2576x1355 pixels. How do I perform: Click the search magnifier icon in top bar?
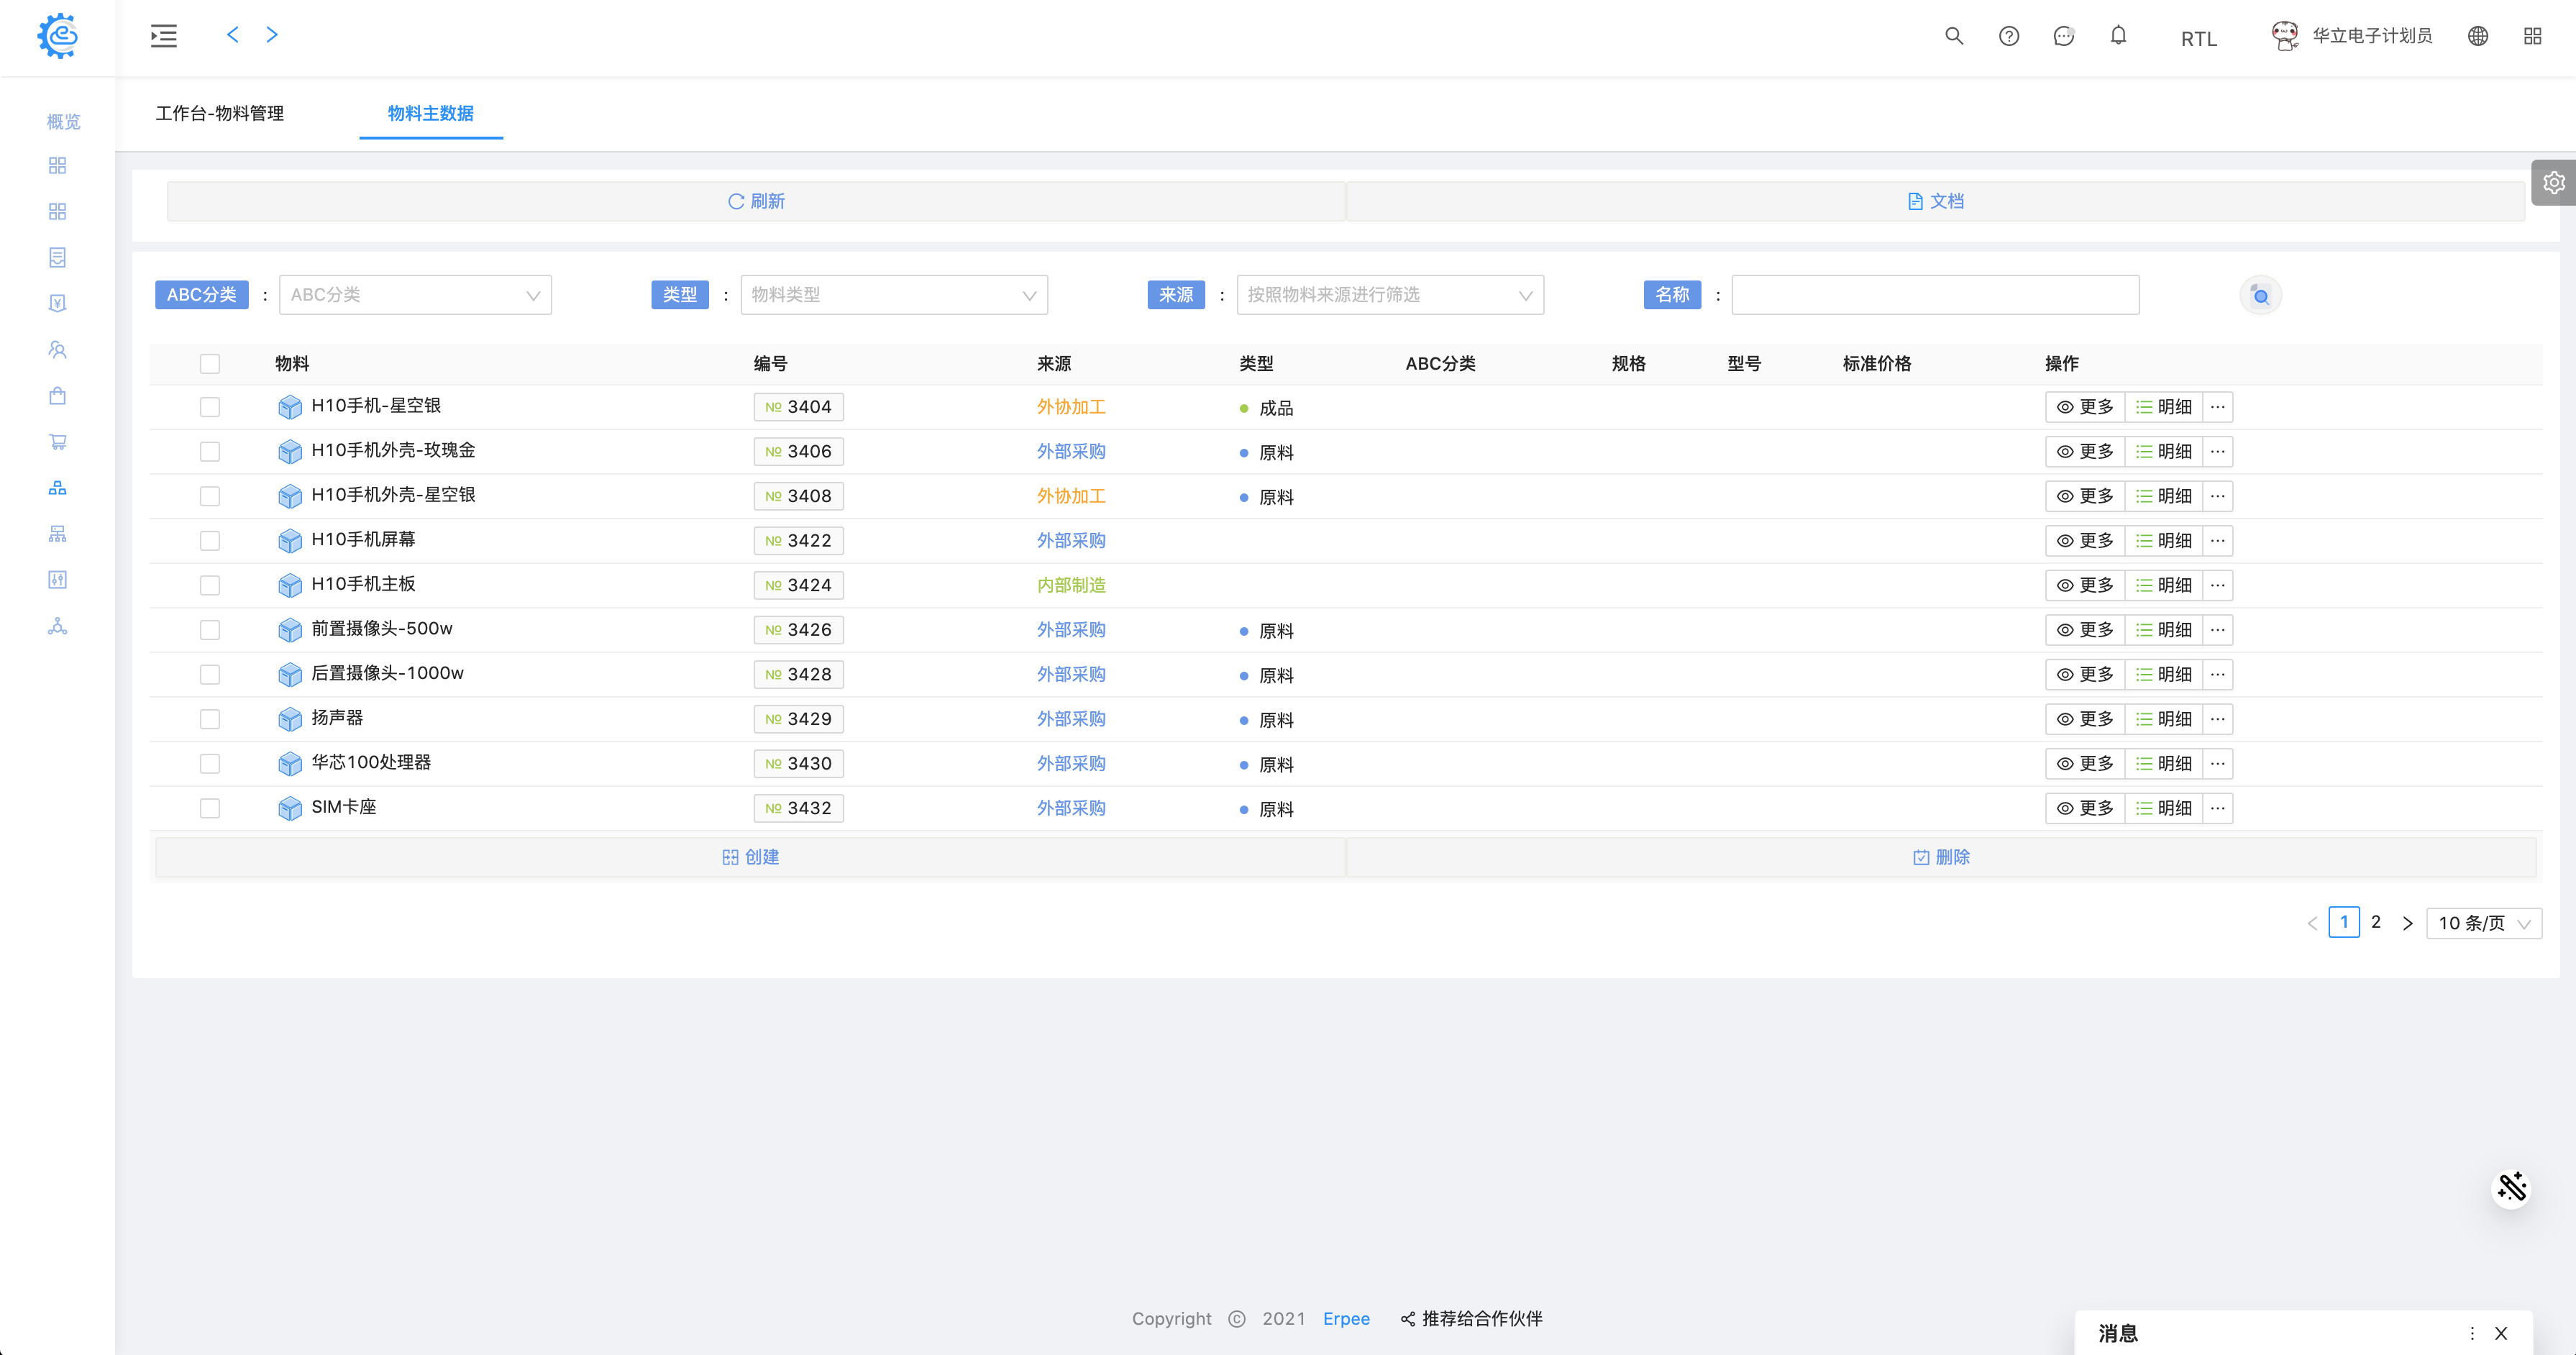[x=1953, y=36]
